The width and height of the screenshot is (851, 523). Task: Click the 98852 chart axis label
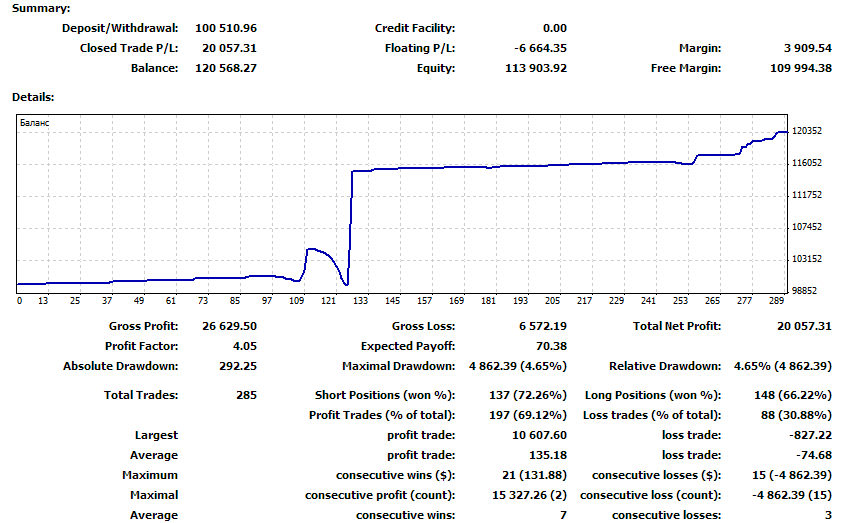[804, 291]
